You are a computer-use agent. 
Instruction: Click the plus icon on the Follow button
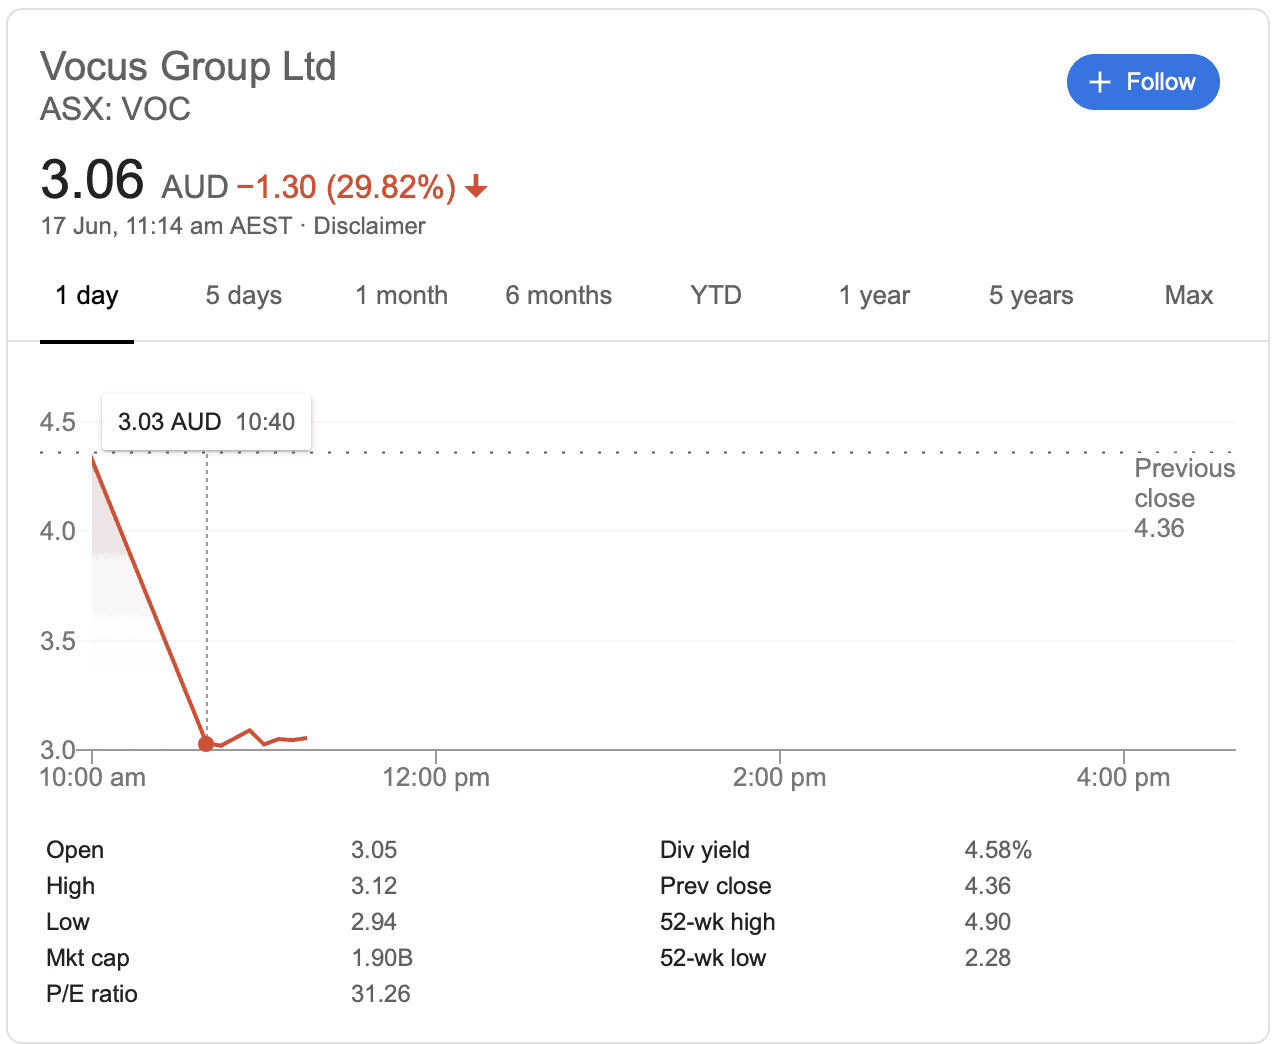click(1100, 82)
